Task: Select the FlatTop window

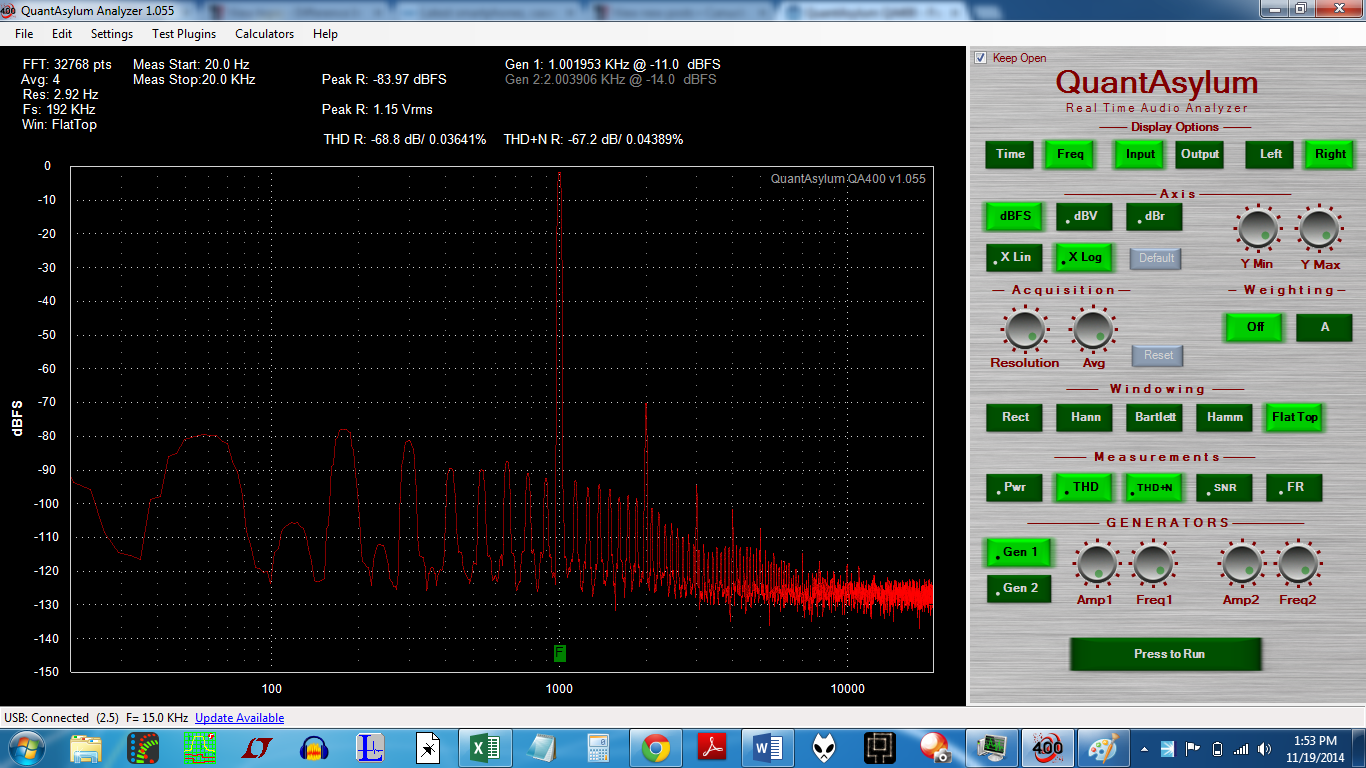Action: point(1294,417)
